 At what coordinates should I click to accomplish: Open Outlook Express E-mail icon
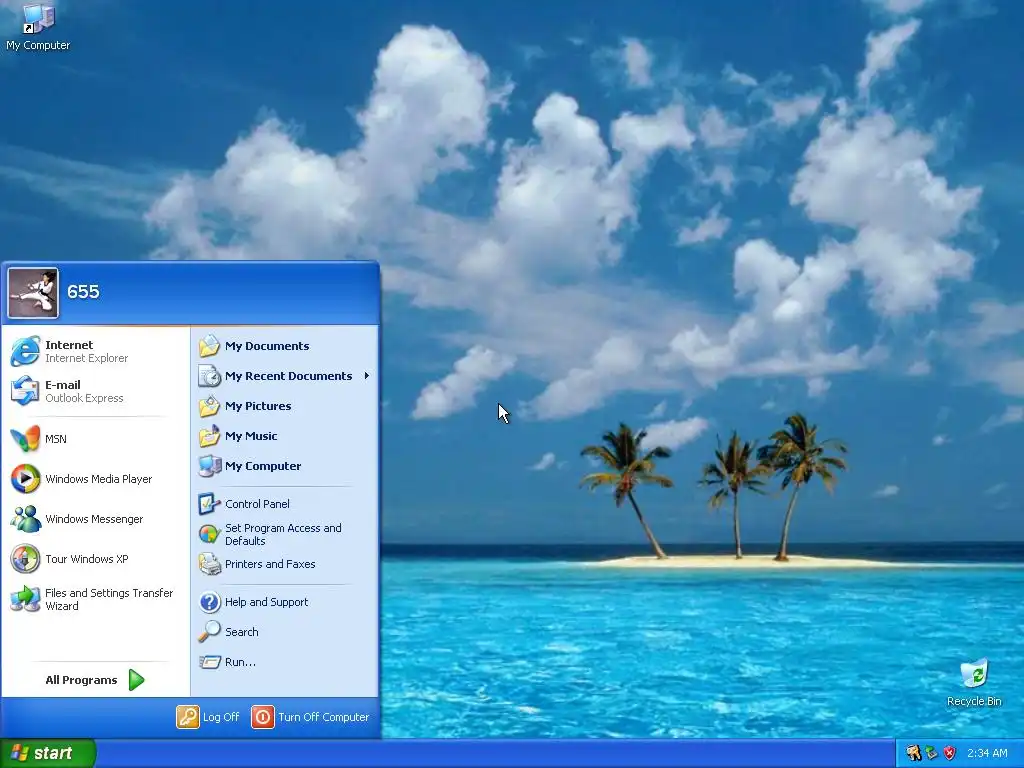pyautogui.click(x=25, y=391)
